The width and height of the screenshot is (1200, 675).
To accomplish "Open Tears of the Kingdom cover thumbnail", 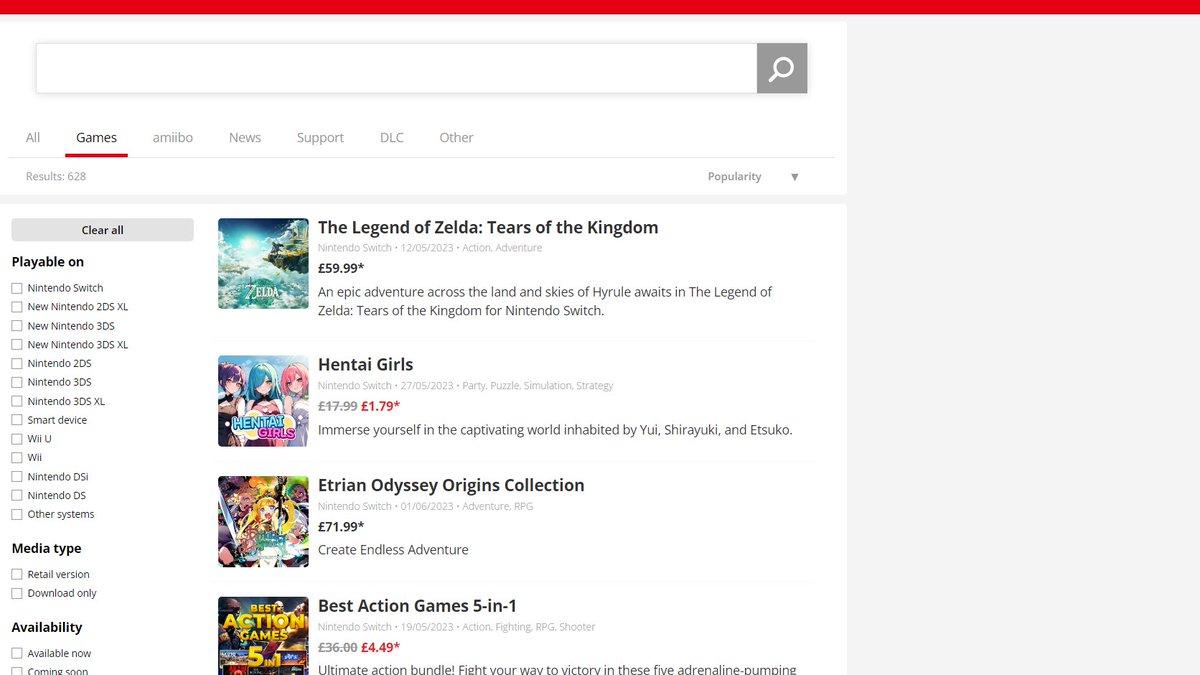I will pyautogui.click(x=263, y=263).
